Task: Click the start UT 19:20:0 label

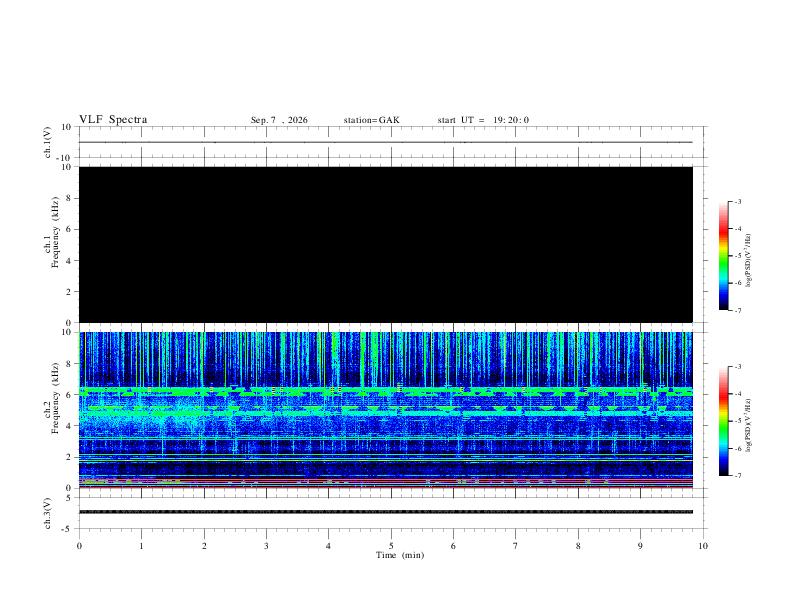Action: point(483,120)
